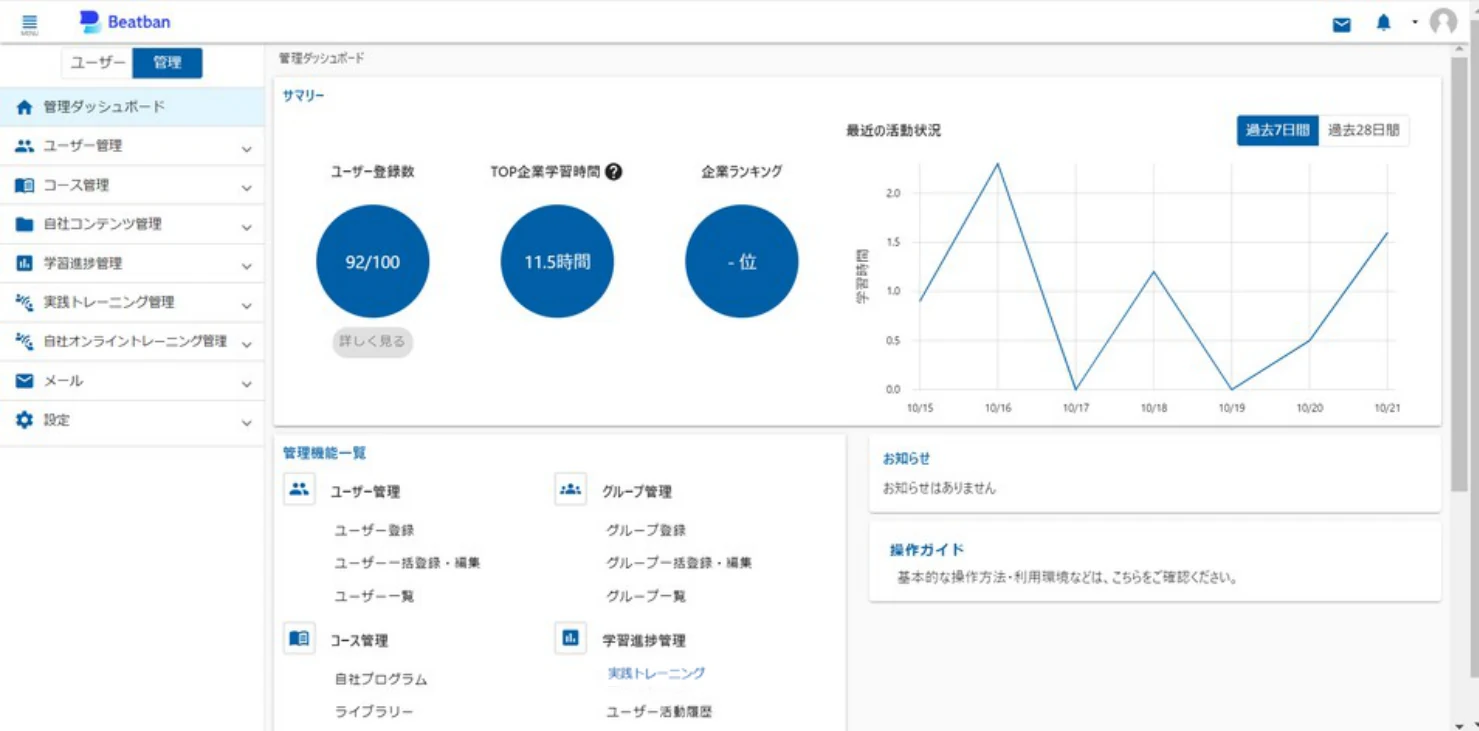The width and height of the screenshot is (1479, 731).
Task: Open notifications bell icon
Action: tap(1384, 23)
